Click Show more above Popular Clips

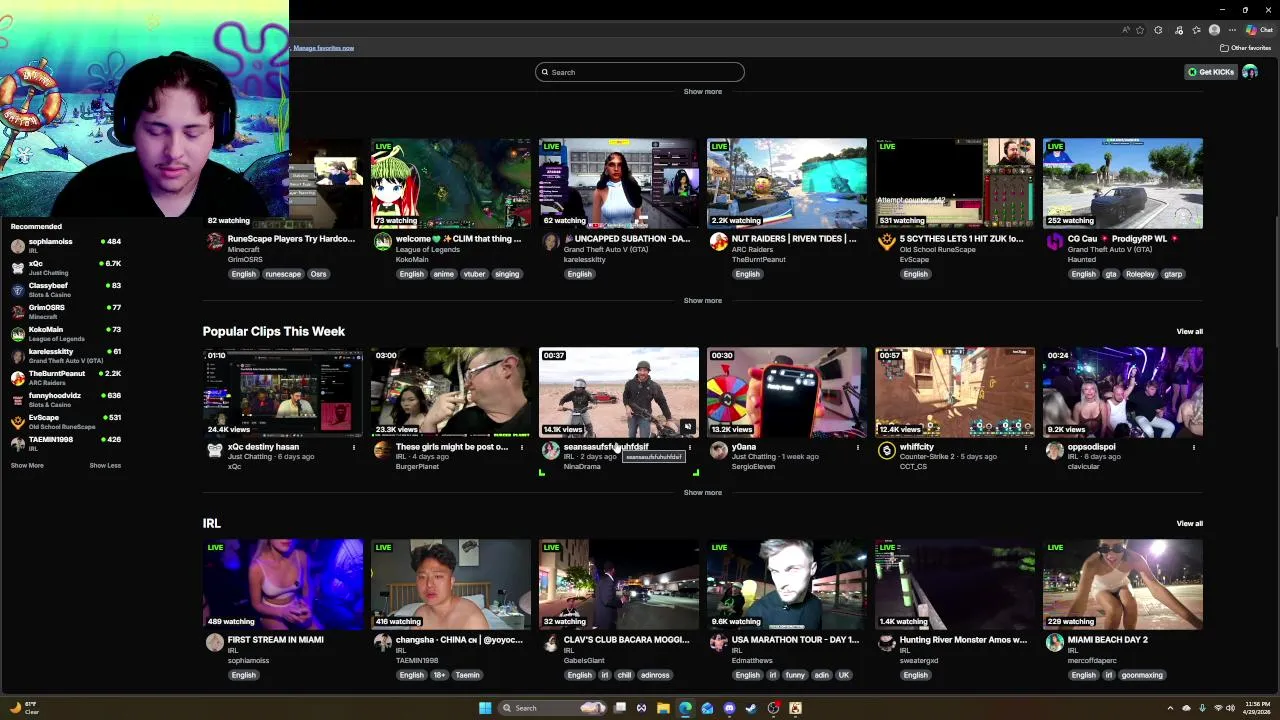click(702, 300)
